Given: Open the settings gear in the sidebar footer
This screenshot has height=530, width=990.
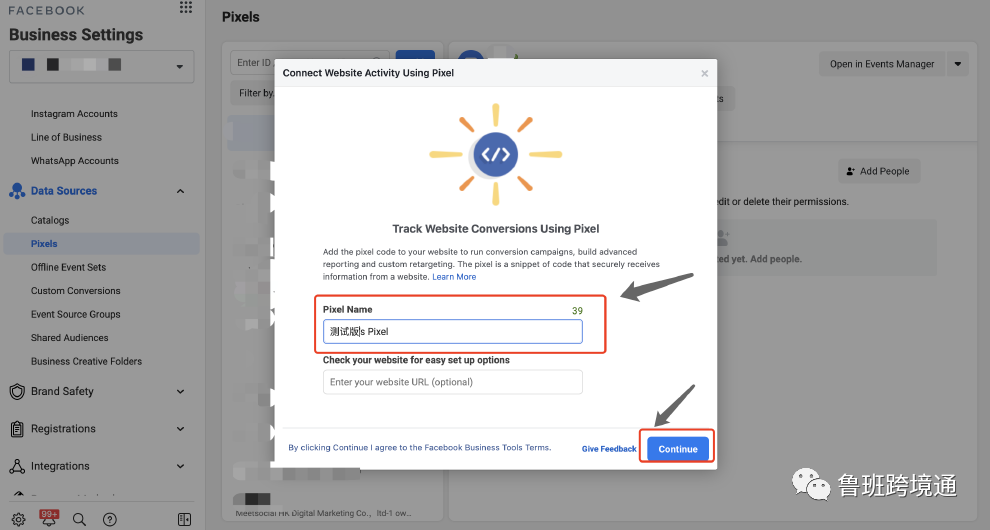Looking at the screenshot, I should (18, 519).
